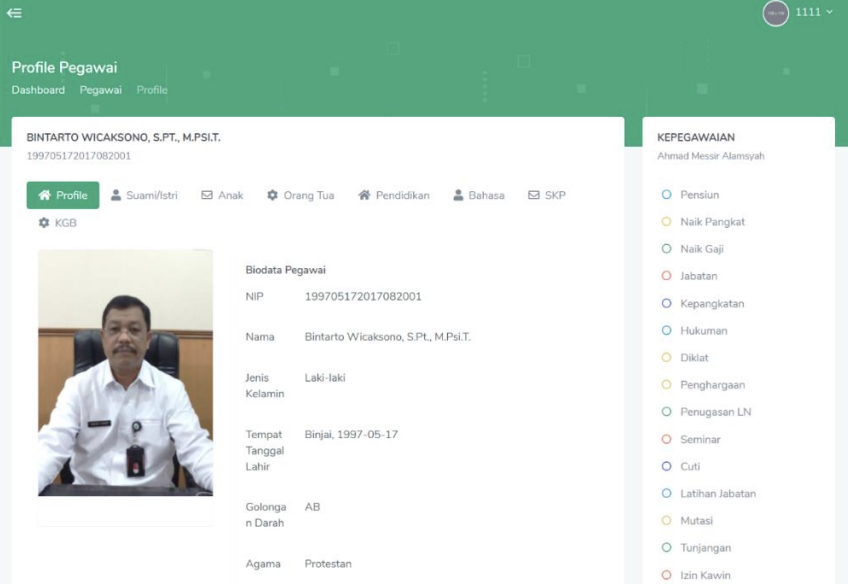Select the name Bintarto Wicaksono, S.Pt., M.Psi.T.
Viewport: 848px width, 584px height.
(x=388, y=336)
